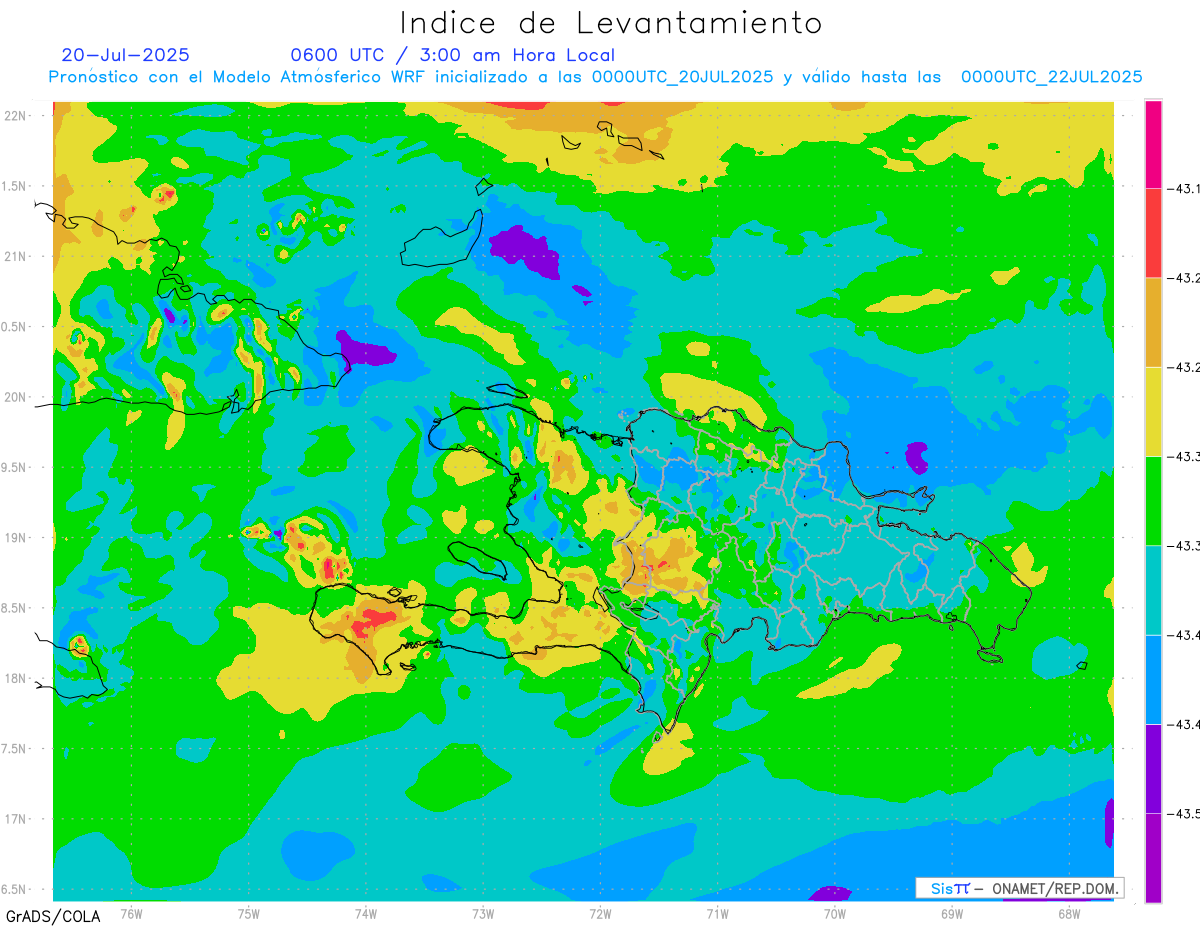Select the date text "20-Jul-2025"
The width and height of the screenshot is (1200, 927).
pos(125,55)
